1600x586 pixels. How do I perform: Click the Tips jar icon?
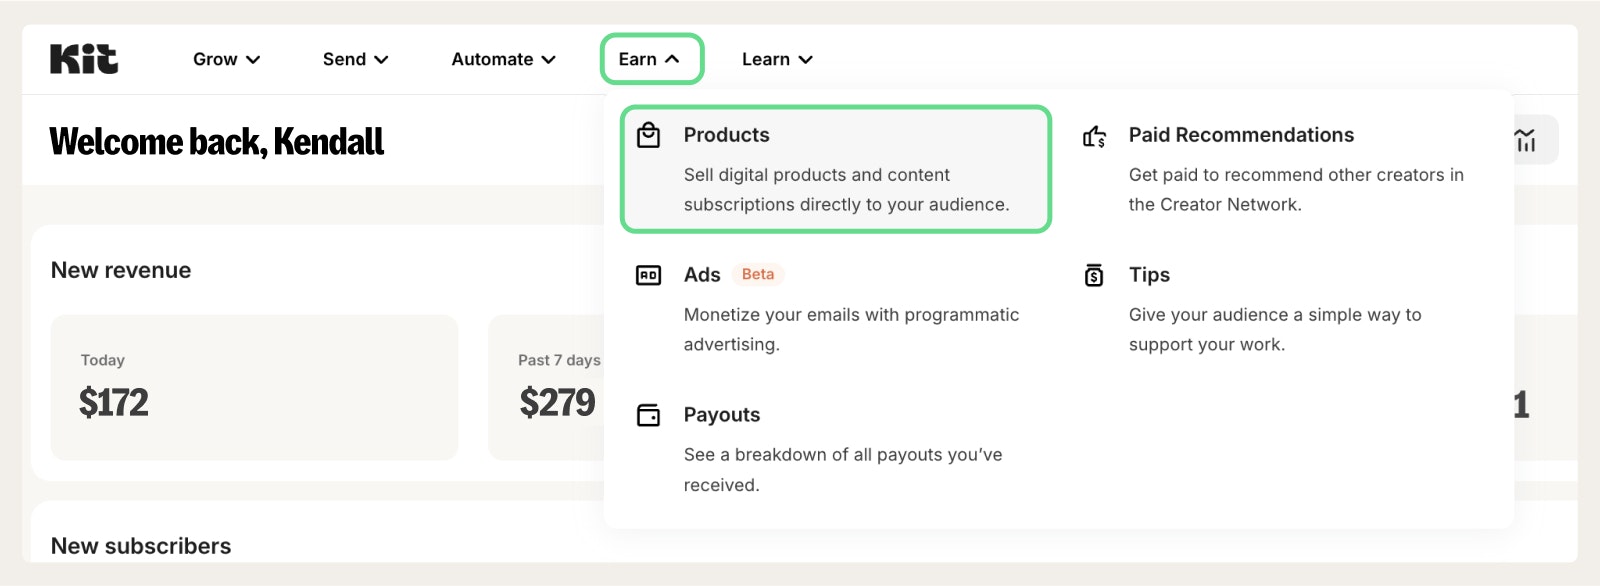pyautogui.click(x=1095, y=275)
